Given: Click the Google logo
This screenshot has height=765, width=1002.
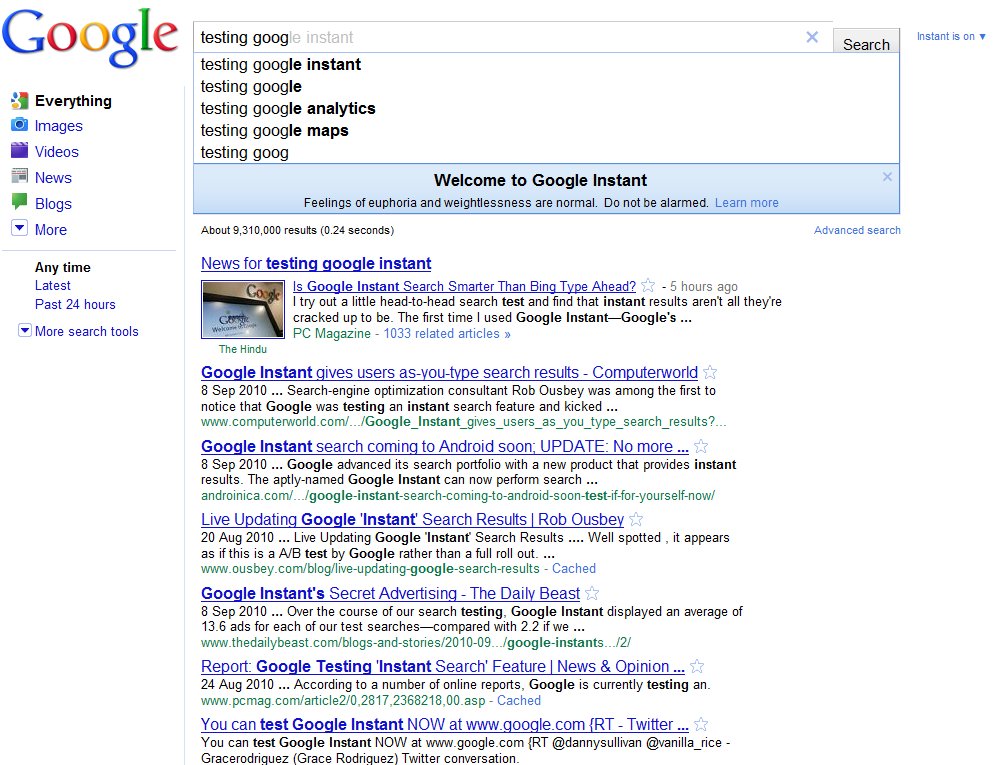Looking at the screenshot, I should [90, 38].
